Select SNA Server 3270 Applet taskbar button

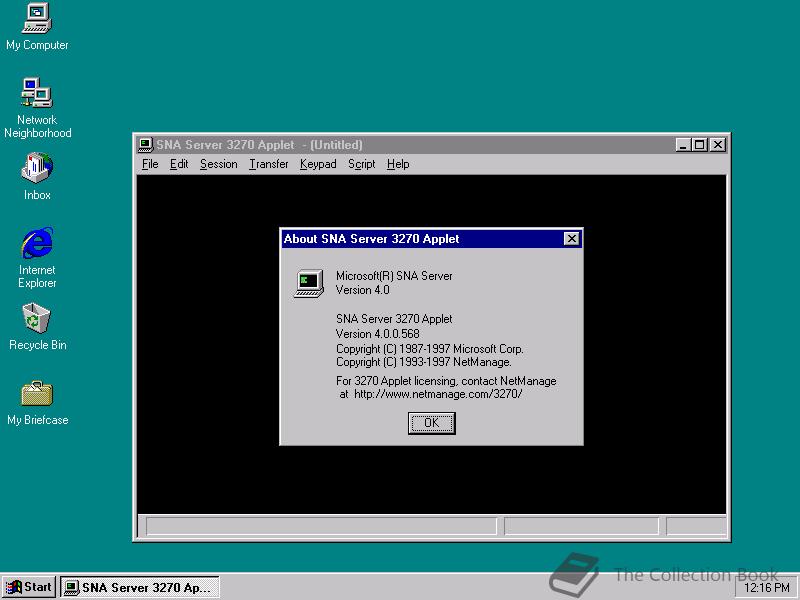tap(140, 587)
